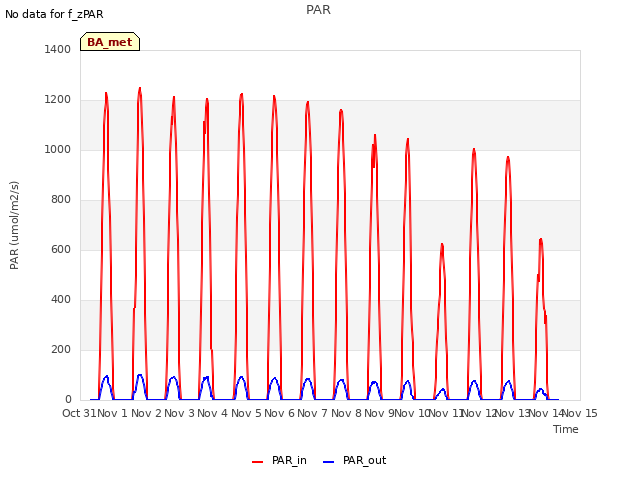
Task: Click the Nov 8 x-axis tick label
Action: click(x=346, y=413)
